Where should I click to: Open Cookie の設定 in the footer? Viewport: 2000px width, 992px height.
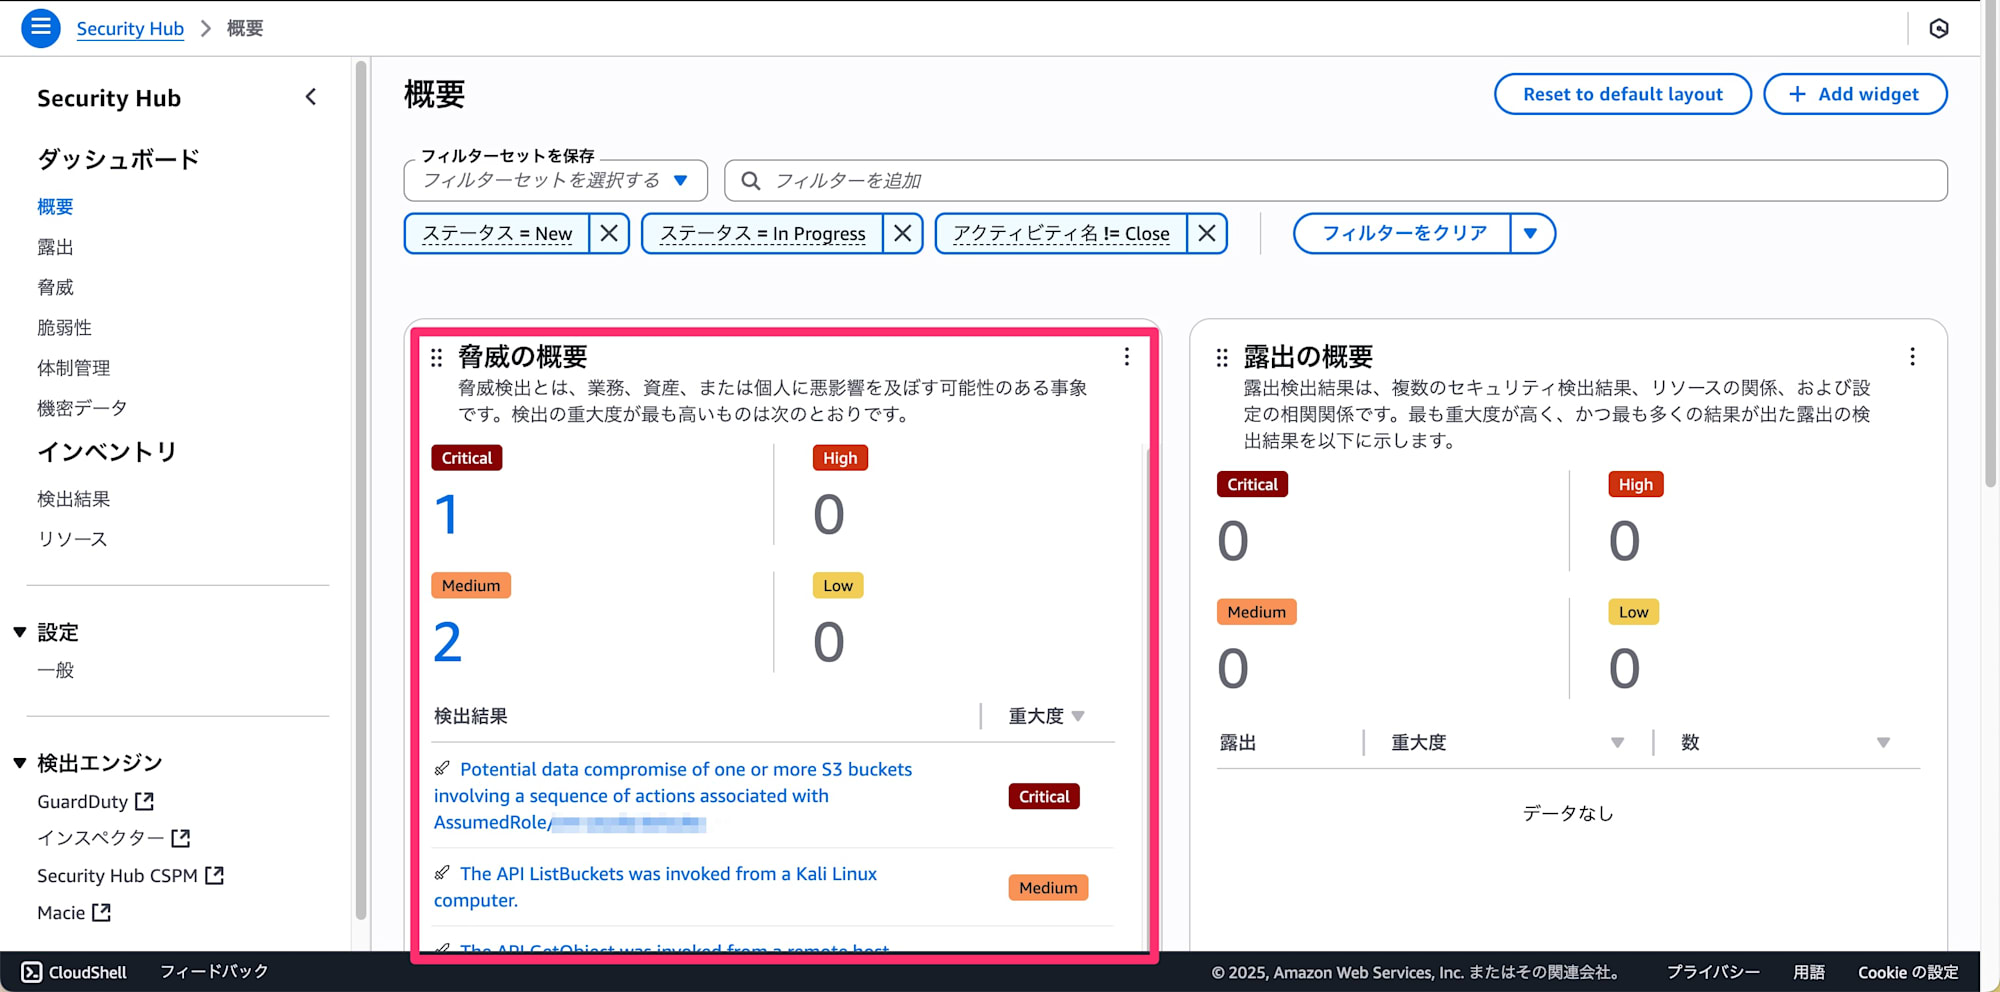point(1908,972)
